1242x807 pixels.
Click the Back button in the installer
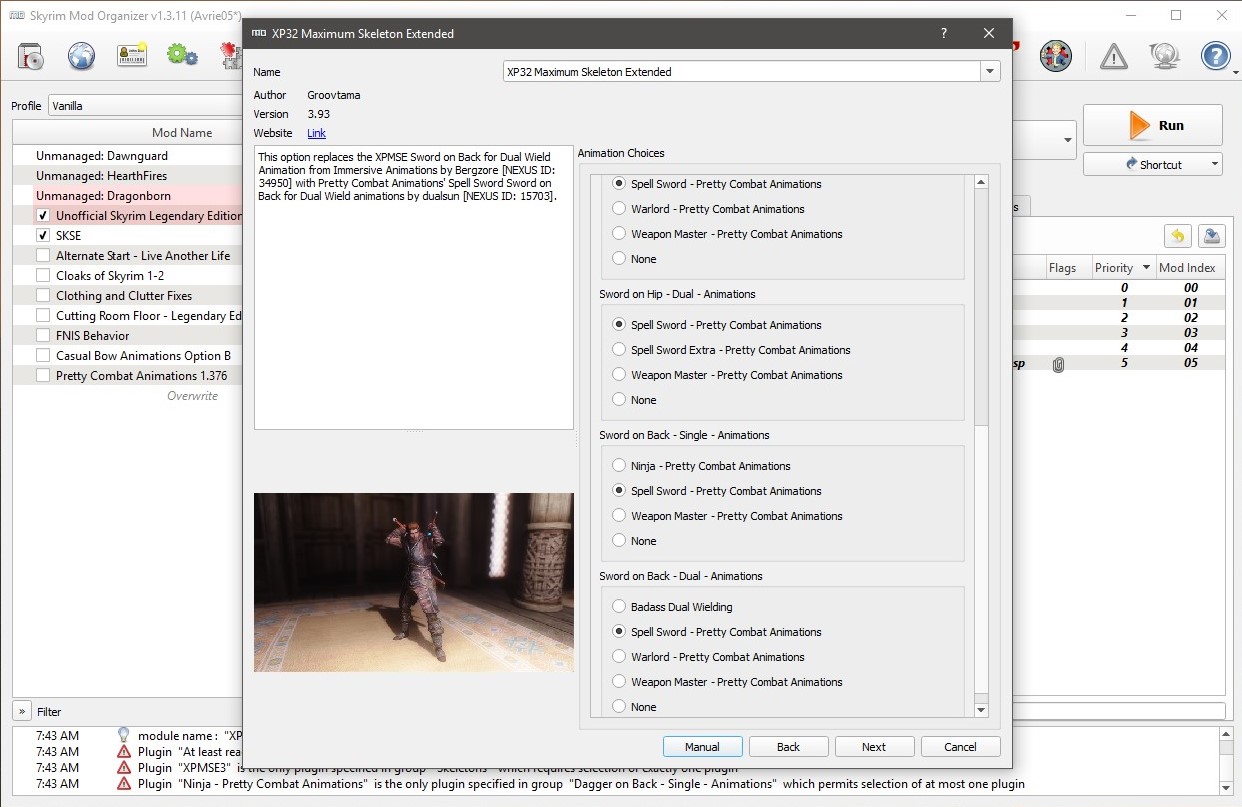click(x=789, y=747)
